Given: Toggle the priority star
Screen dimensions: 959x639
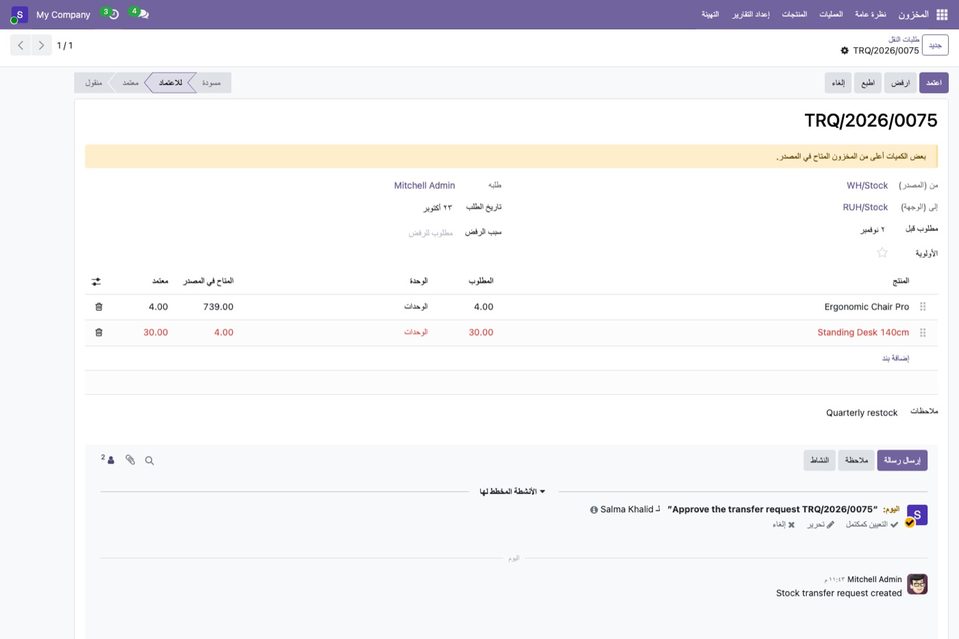Looking at the screenshot, I should 882,253.
